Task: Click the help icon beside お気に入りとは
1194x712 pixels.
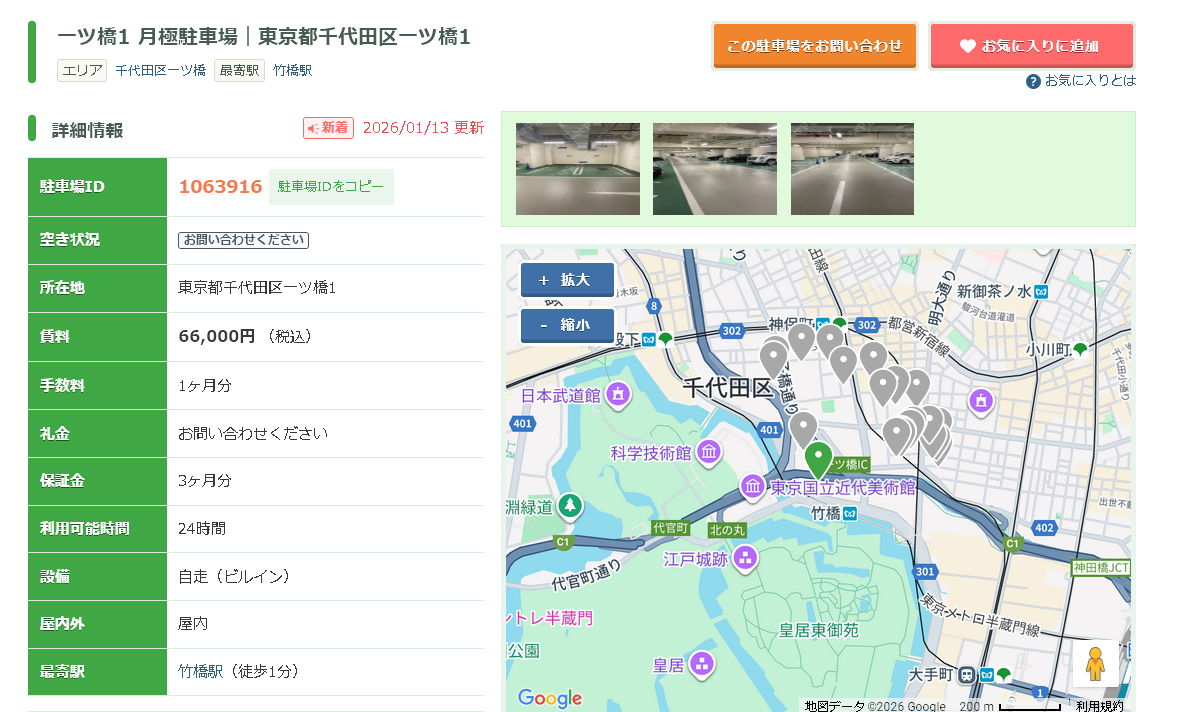Action: 1033,81
